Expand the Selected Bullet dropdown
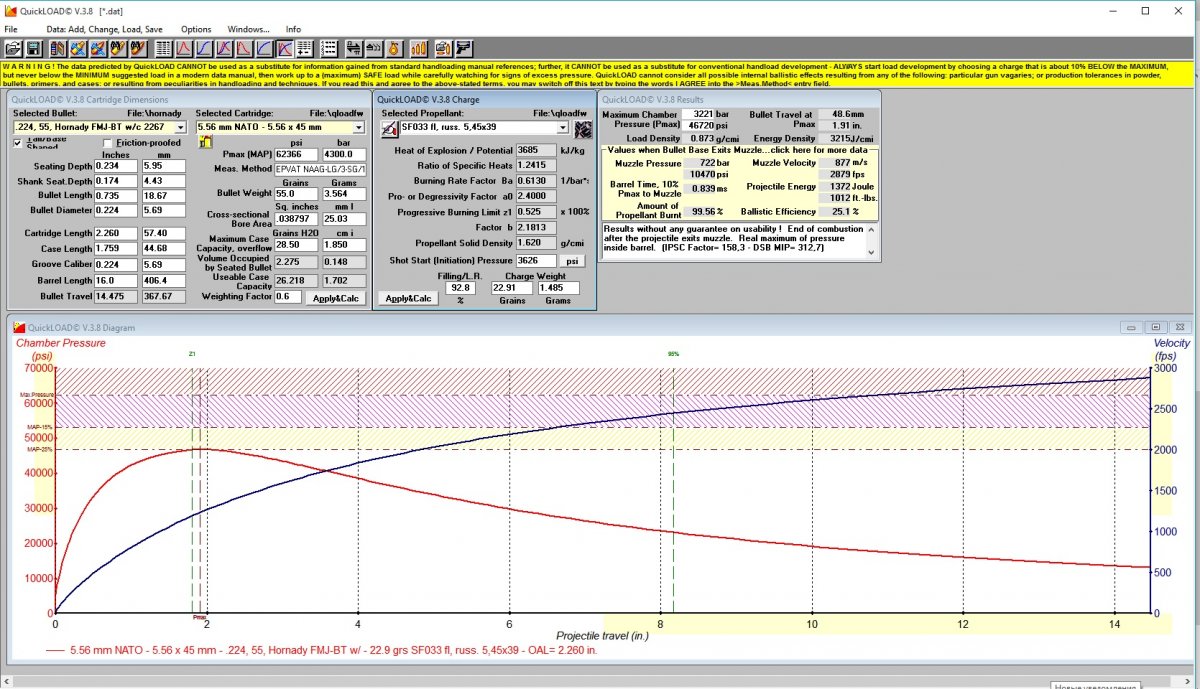The height and width of the screenshot is (689, 1200). [180, 128]
